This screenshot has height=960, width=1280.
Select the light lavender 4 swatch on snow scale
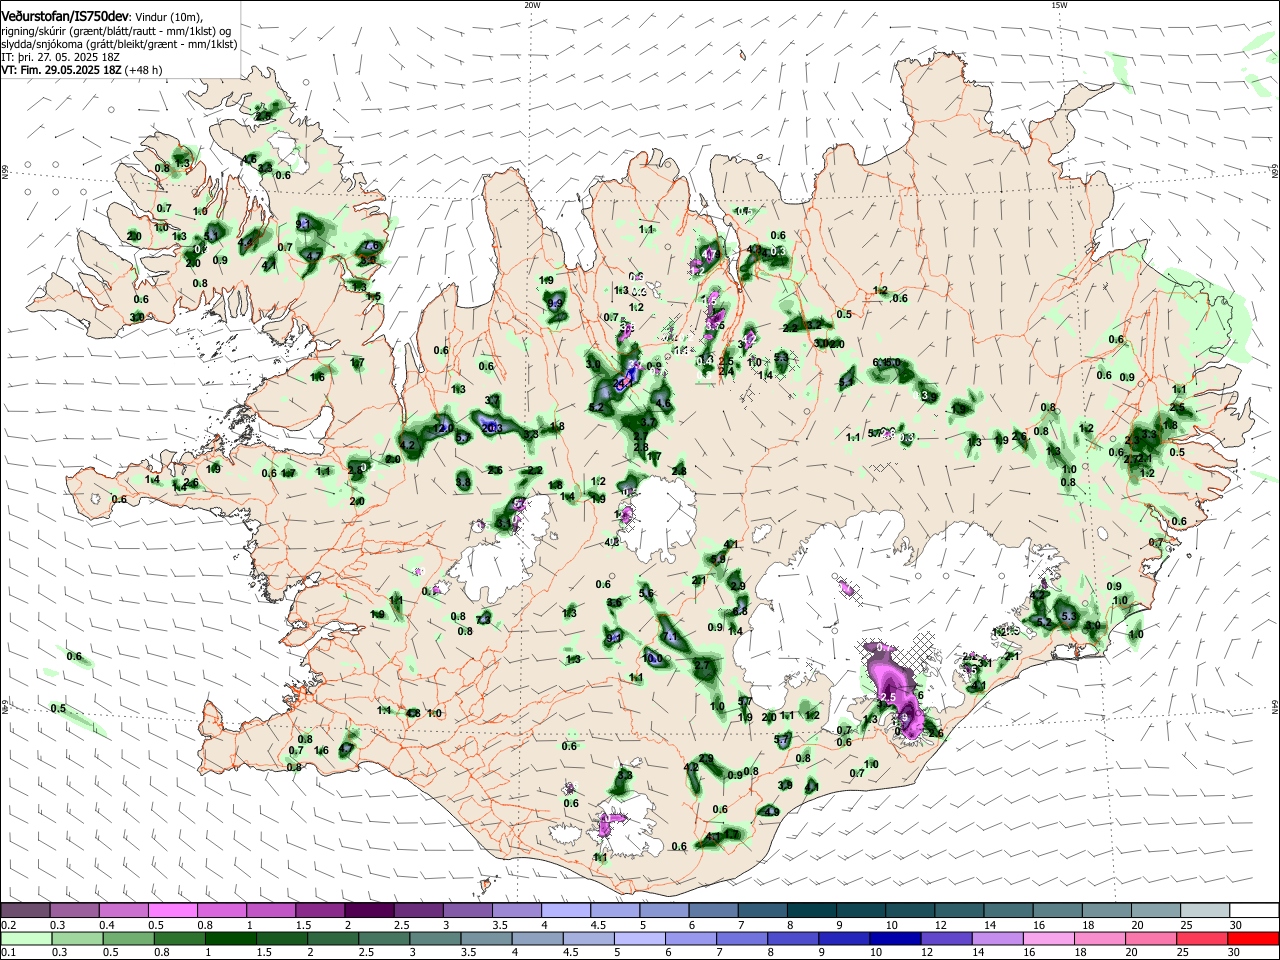tap(566, 910)
